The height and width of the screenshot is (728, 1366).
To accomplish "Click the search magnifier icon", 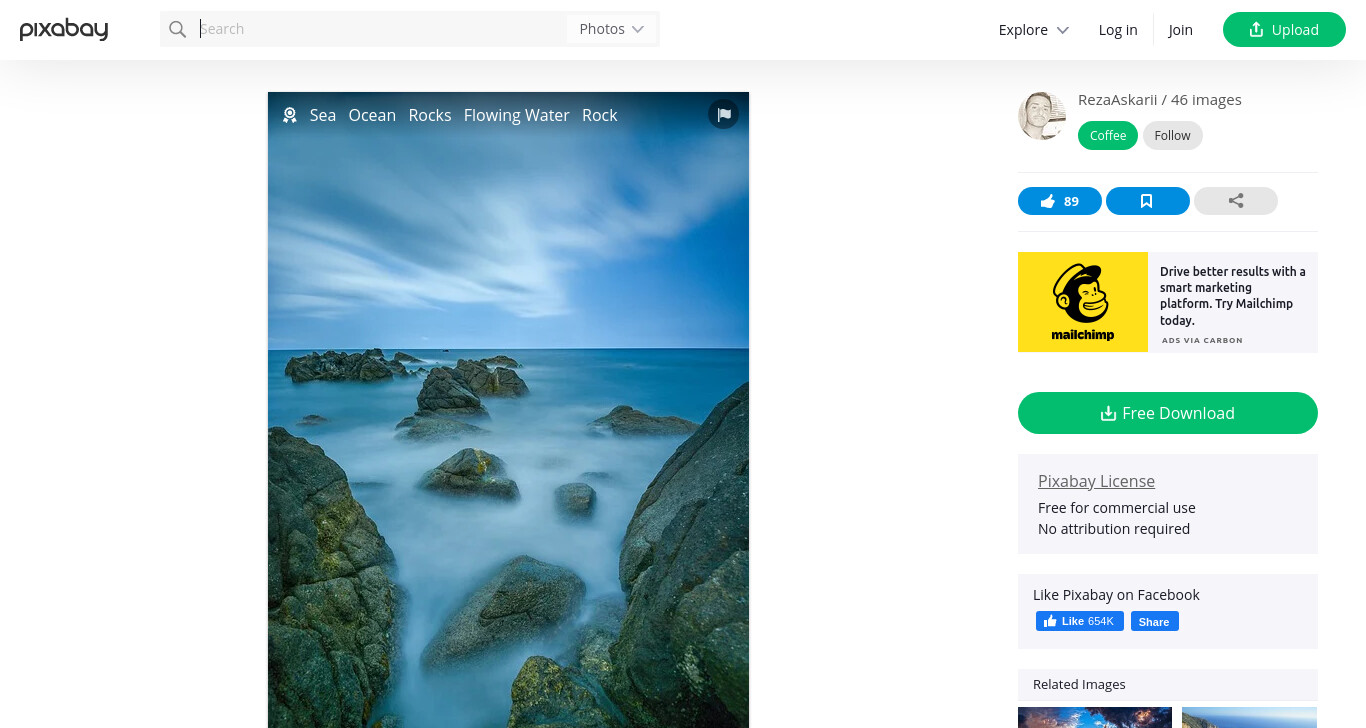I will point(178,29).
